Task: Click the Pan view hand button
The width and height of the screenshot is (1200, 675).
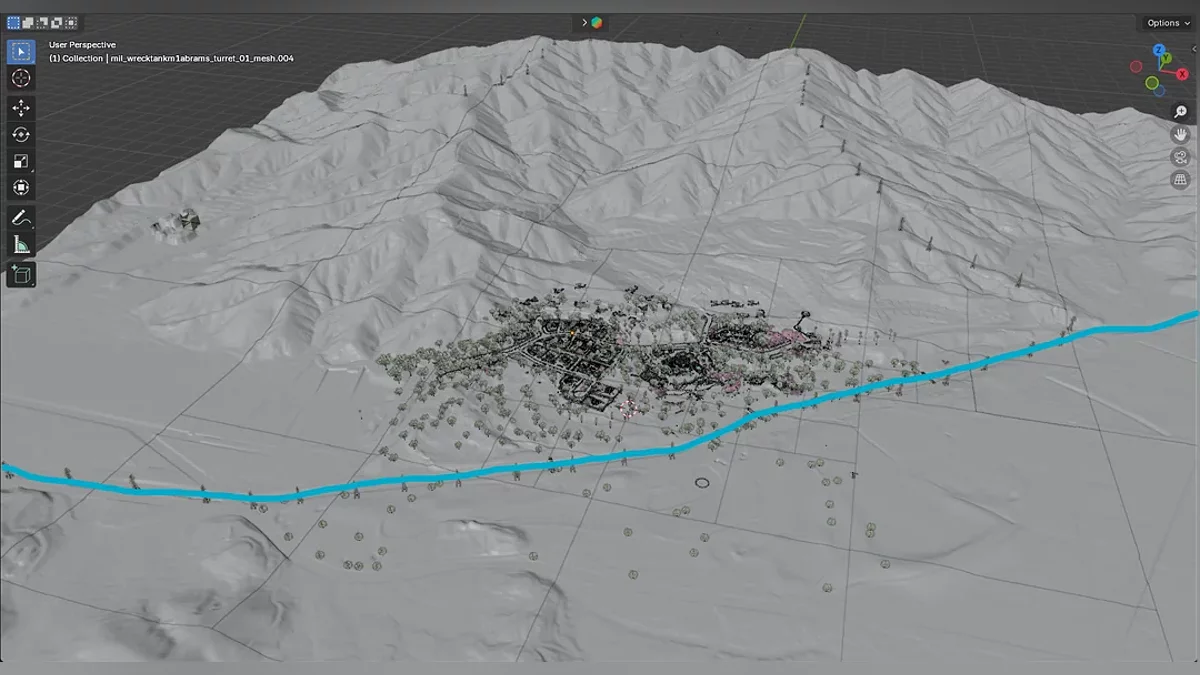Action: coord(1180,134)
